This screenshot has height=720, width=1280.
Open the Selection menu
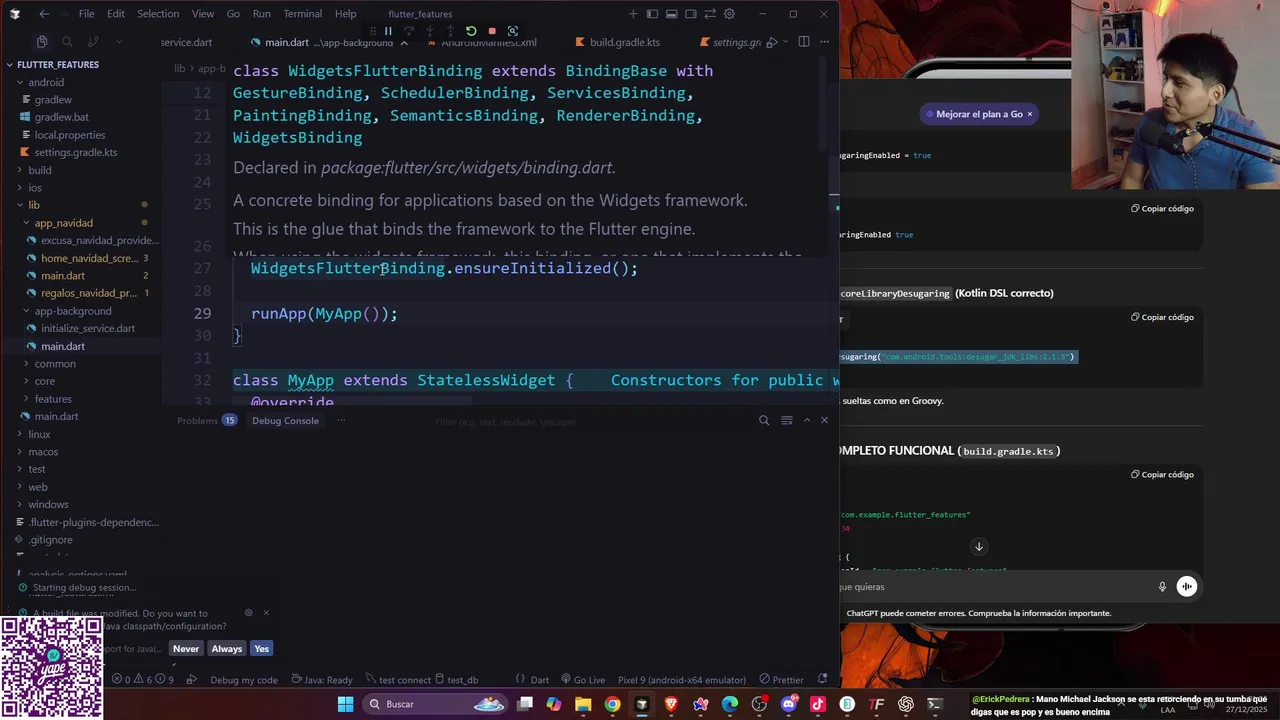point(158,14)
